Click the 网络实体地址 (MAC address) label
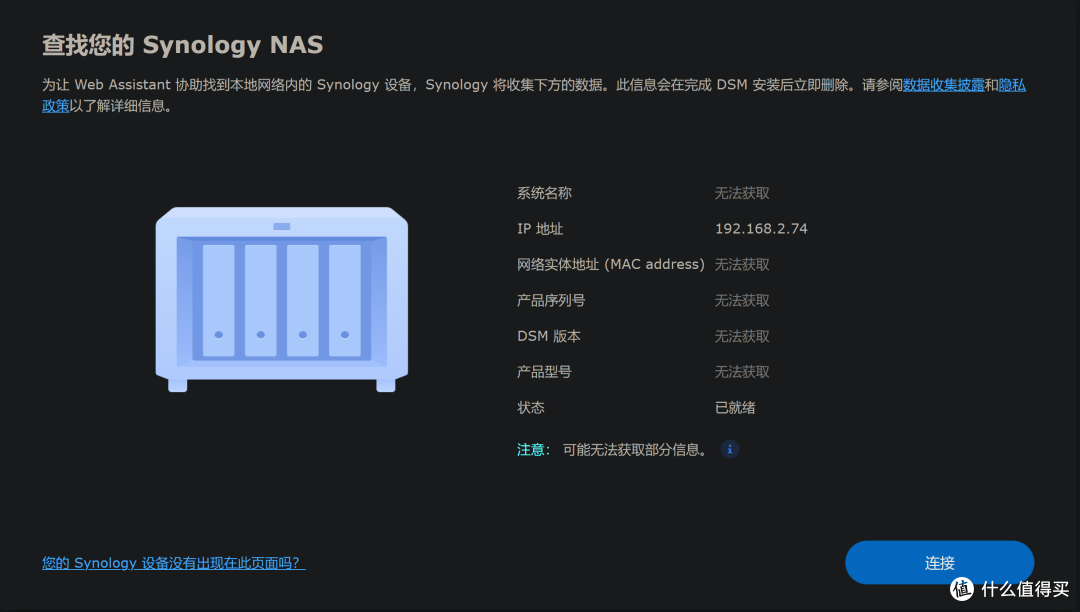1080x612 pixels. pyautogui.click(x=611, y=264)
